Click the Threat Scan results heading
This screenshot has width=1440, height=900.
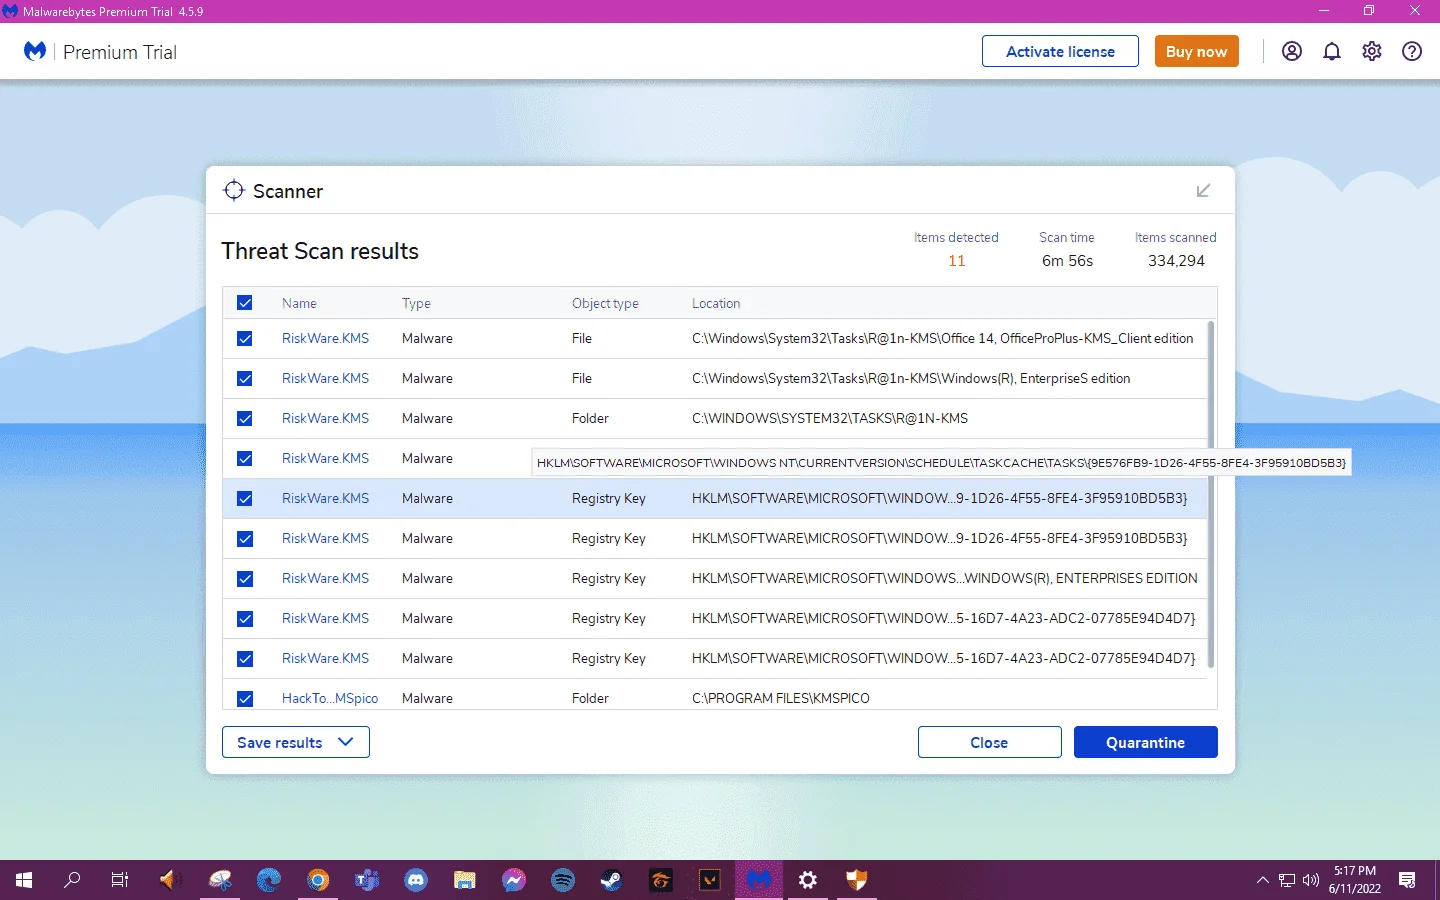point(320,251)
